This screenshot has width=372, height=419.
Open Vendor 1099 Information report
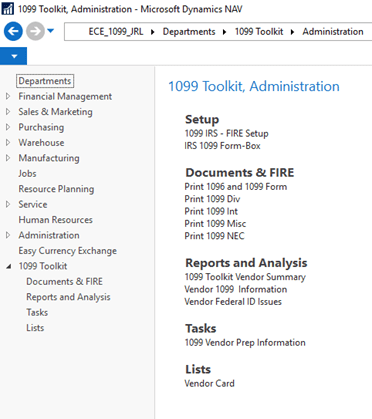click(236, 289)
